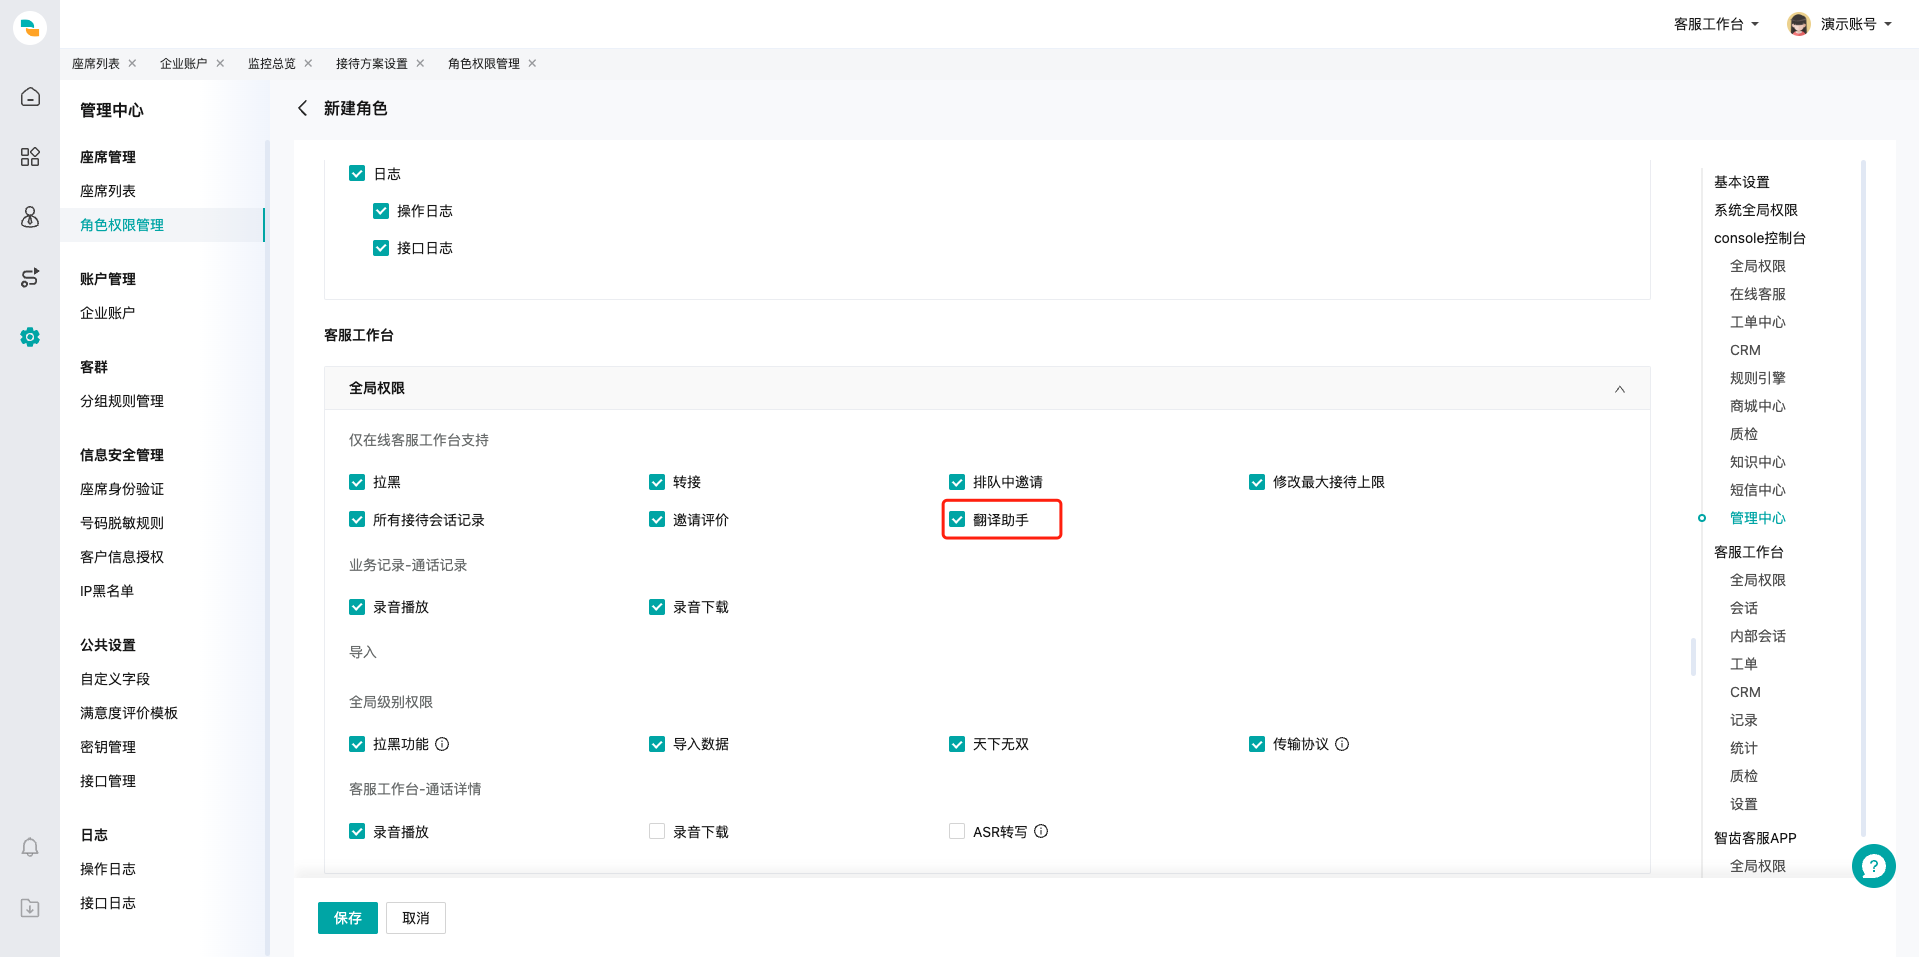Viewport: 1919px width, 957px height.
Task: Click info icon next to 传输协议
Action: (x=1342, y=744)
